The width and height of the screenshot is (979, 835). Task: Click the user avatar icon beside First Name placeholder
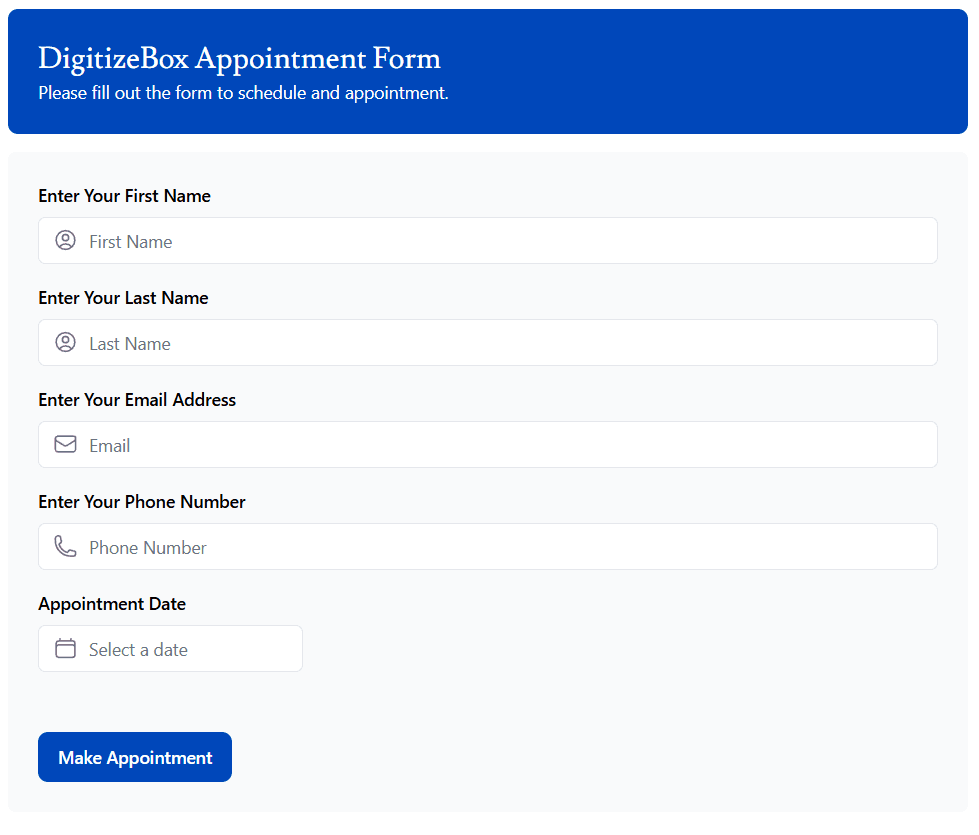point(65,240)
